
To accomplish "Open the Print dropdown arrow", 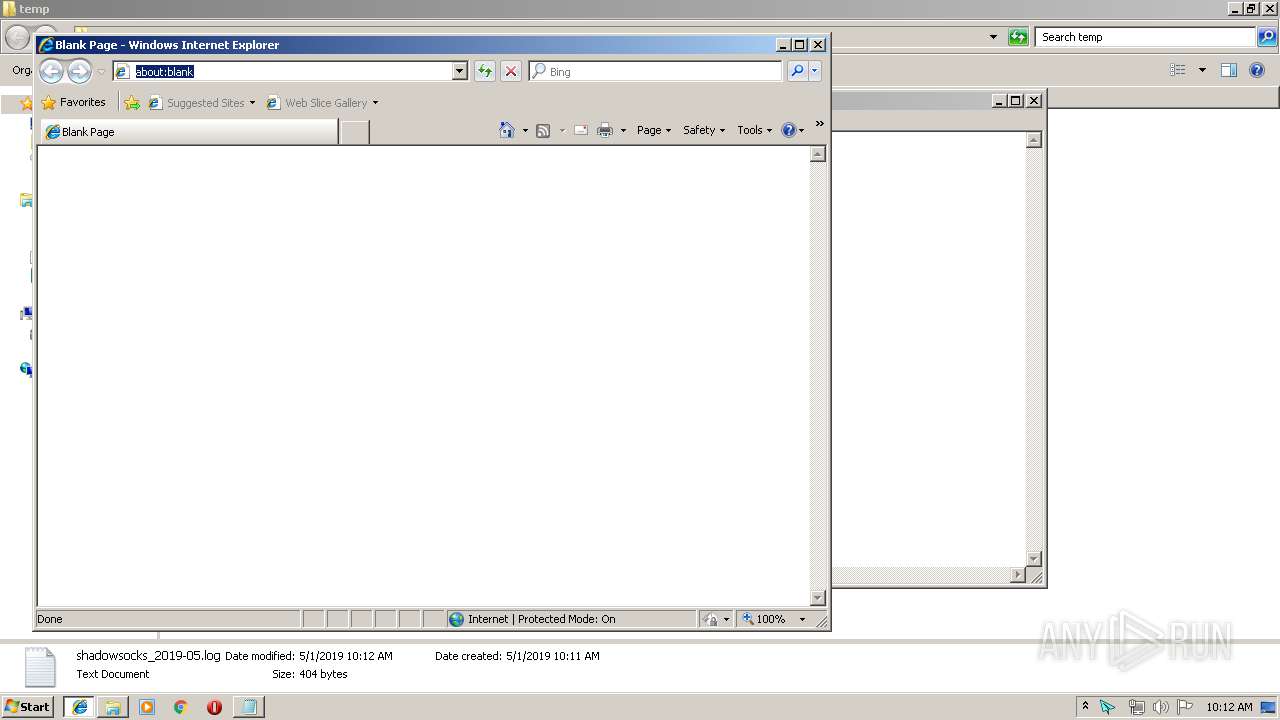I will [x=623, y=130].
